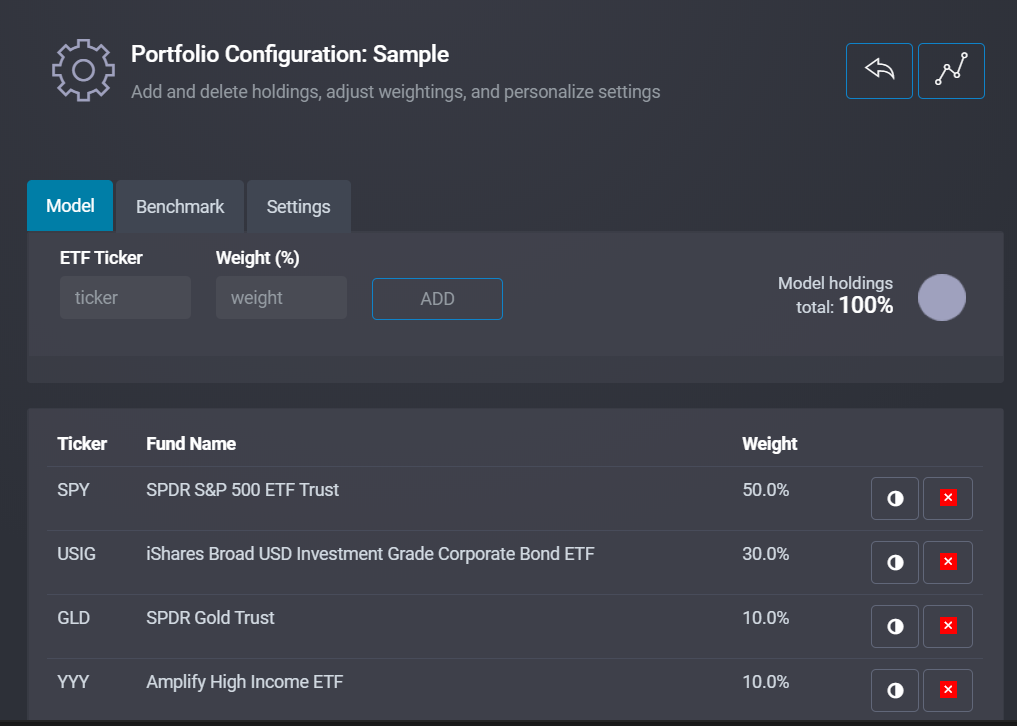Focus the weight percentage input
1017x726 pixels.
pos(281,298)
